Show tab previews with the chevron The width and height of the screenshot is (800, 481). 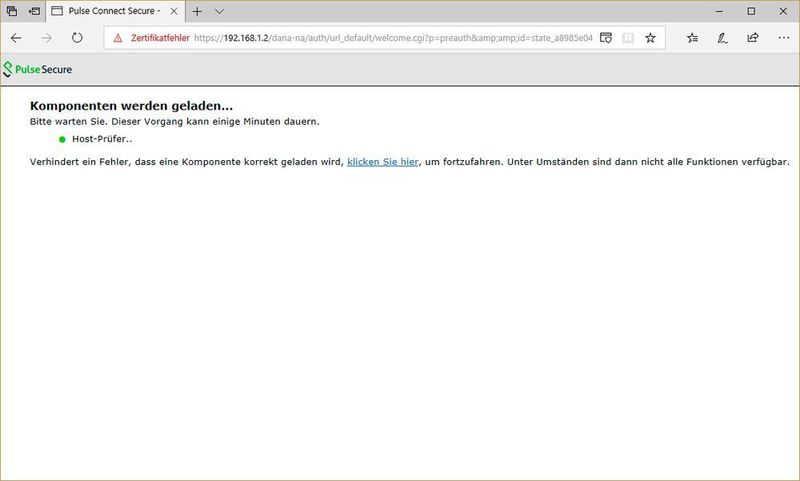[219, 11]
